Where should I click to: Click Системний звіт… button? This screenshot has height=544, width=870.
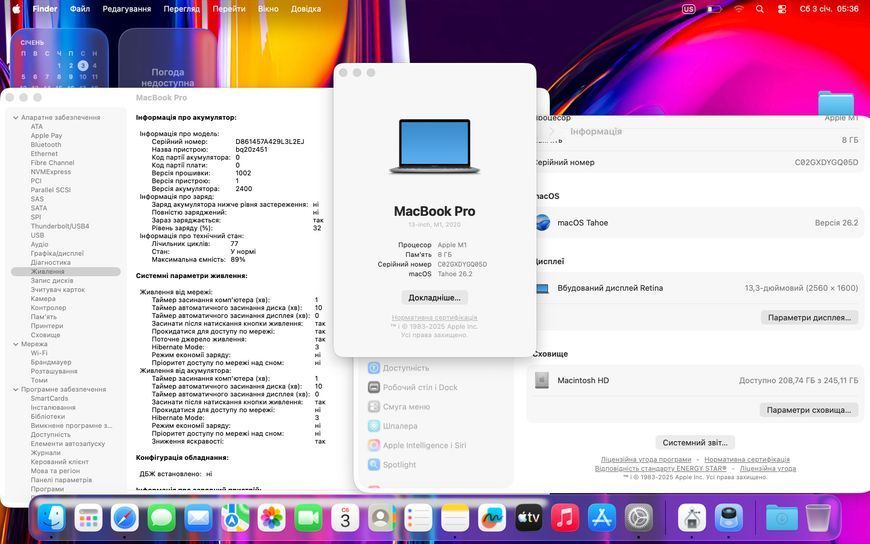point(695,442)
